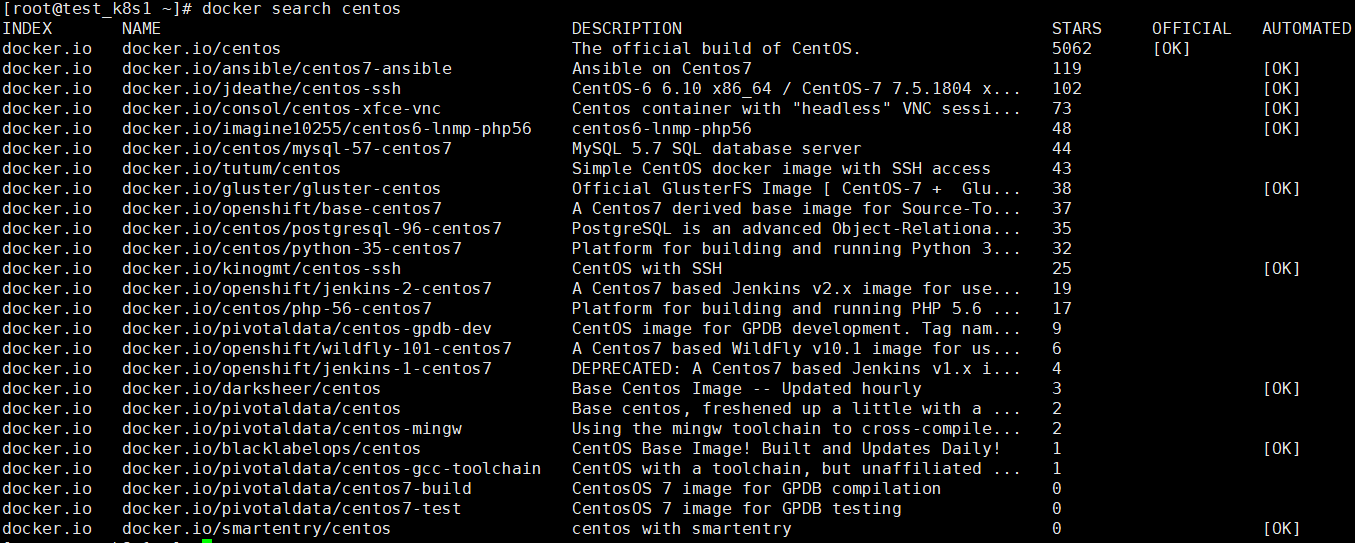Click the NAME column header

[141, 29]
